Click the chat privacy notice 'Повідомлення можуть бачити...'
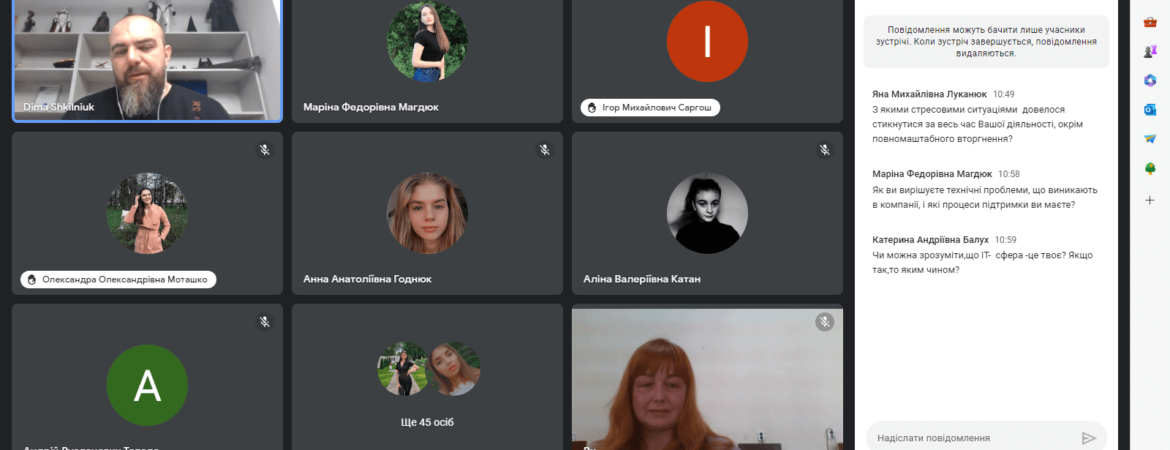The width and height of the screenshot is (1170, 450). (986, 42)
